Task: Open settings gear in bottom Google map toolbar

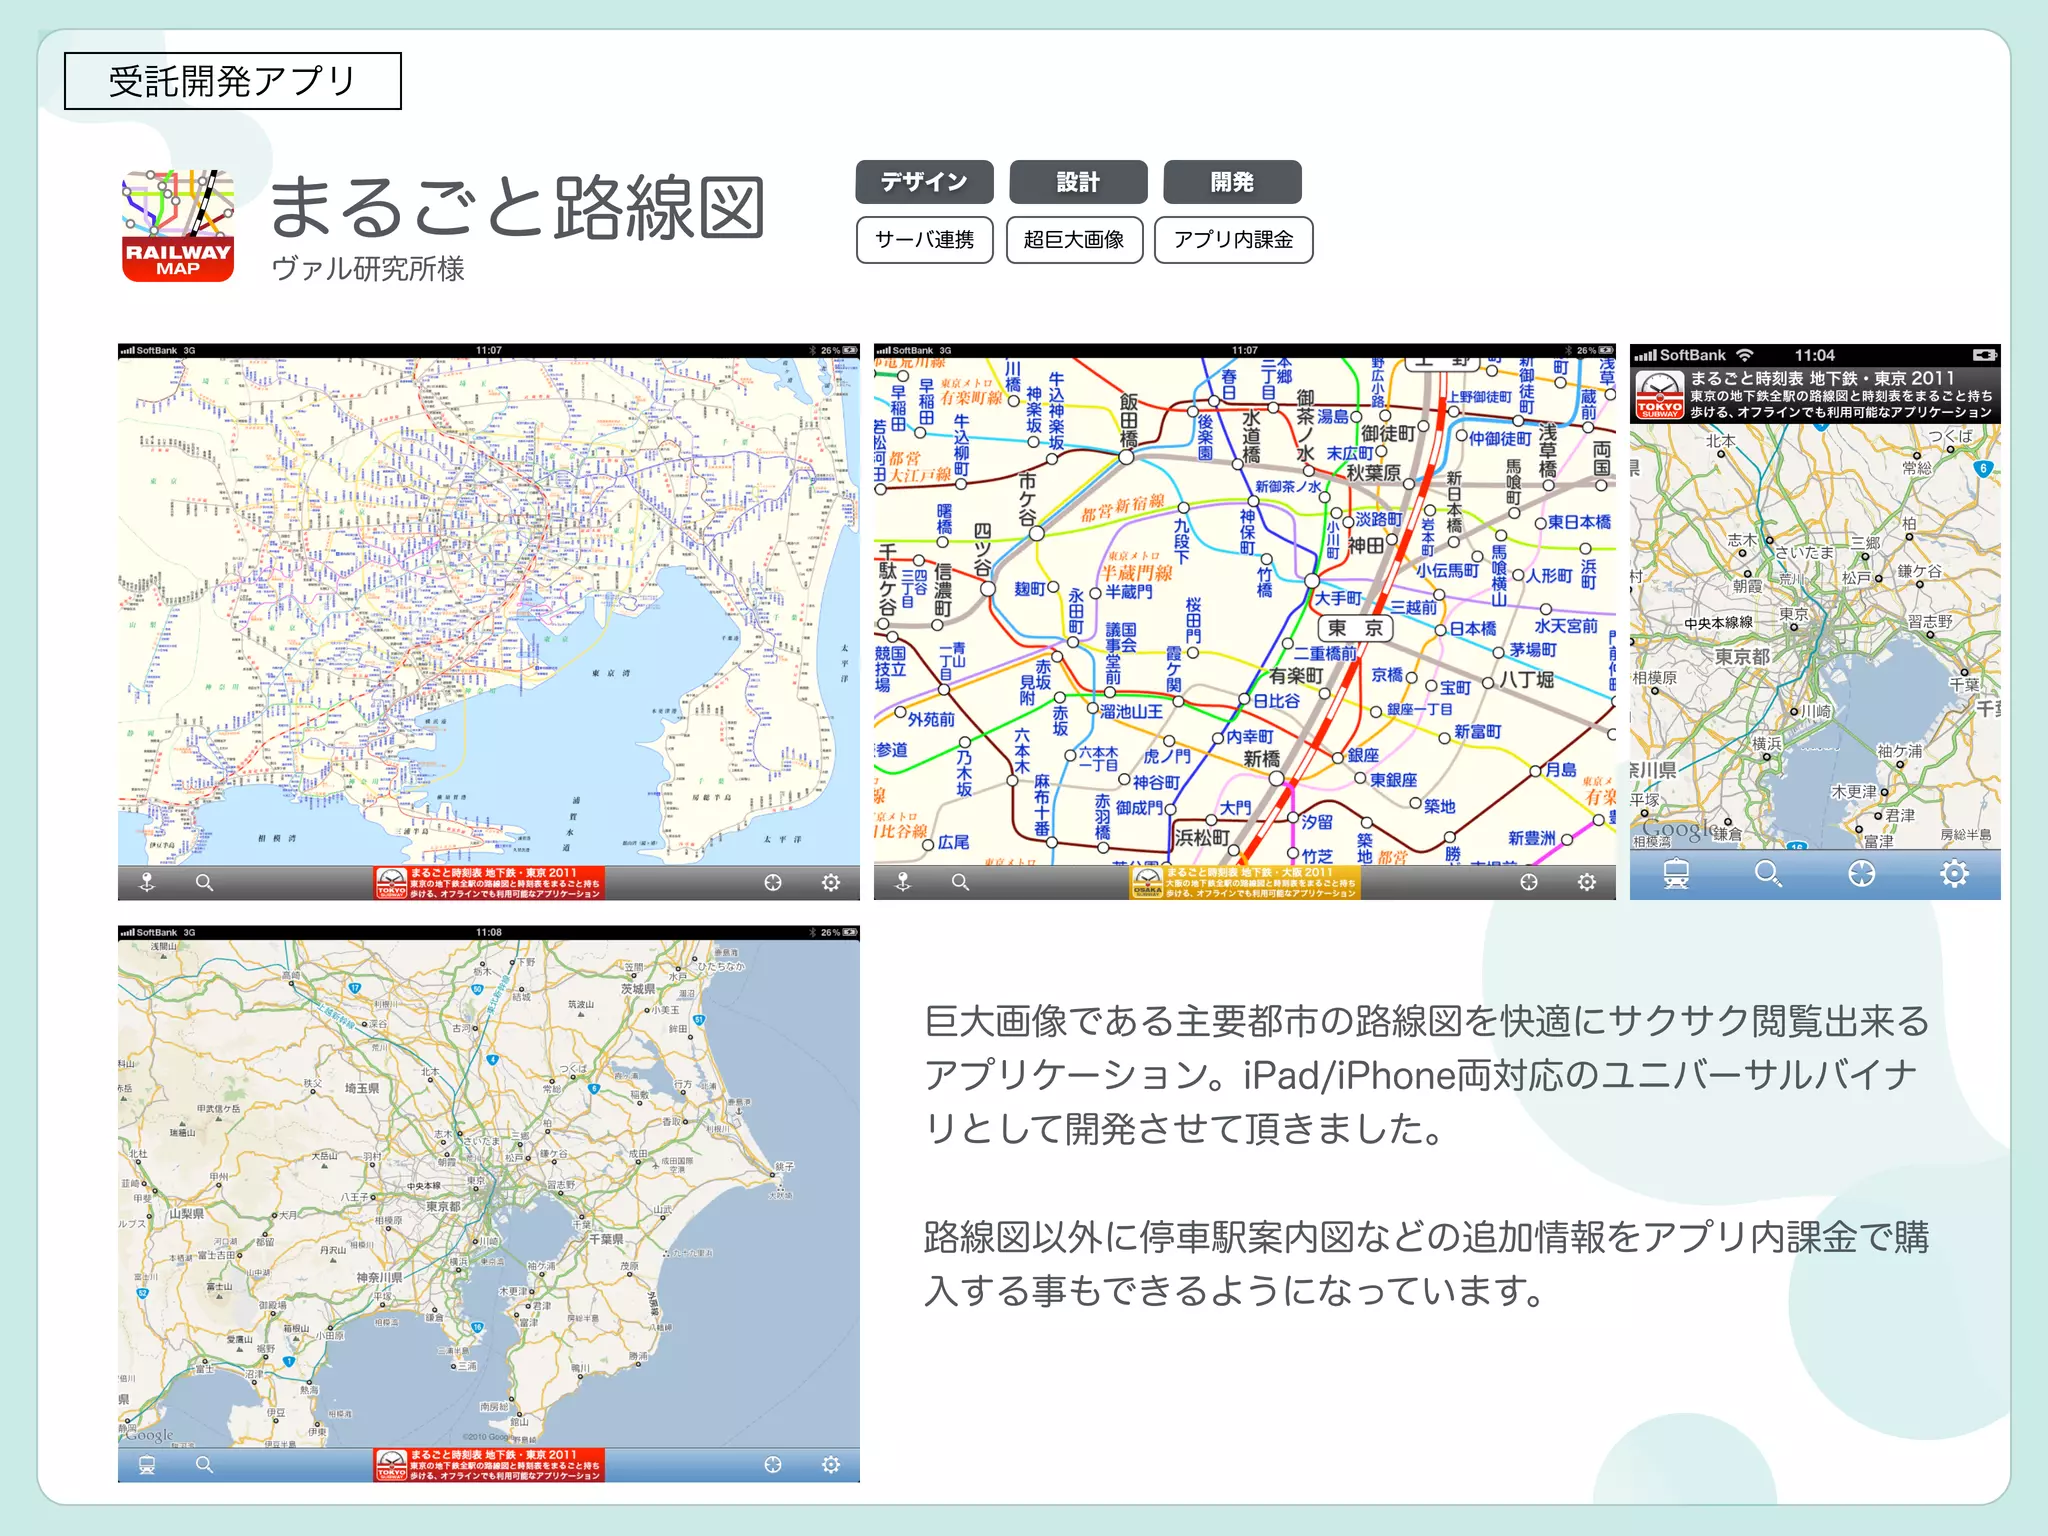Action: pos(831,1465)
